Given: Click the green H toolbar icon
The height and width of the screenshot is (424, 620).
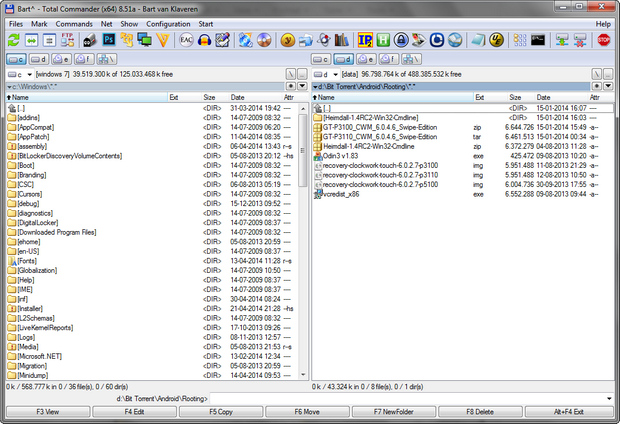Looking at the screenshot, I should click(383, 40).
